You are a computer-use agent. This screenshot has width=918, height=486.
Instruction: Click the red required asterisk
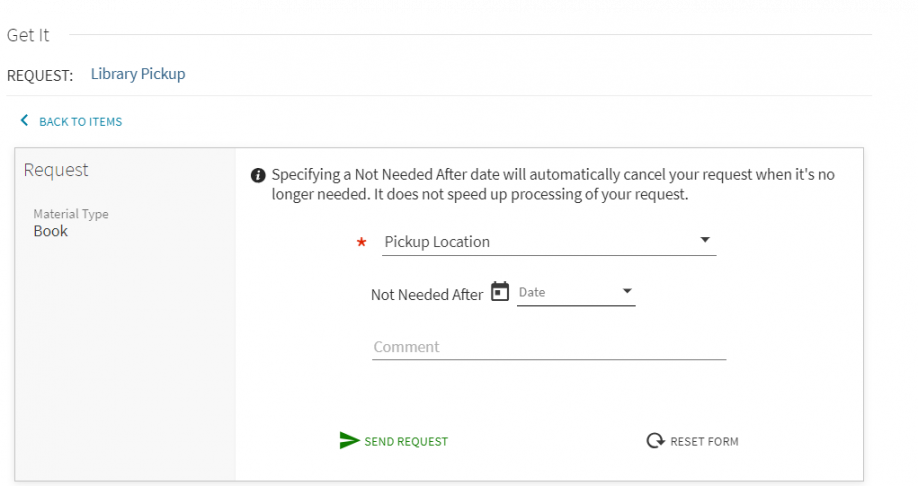[361, 242]
